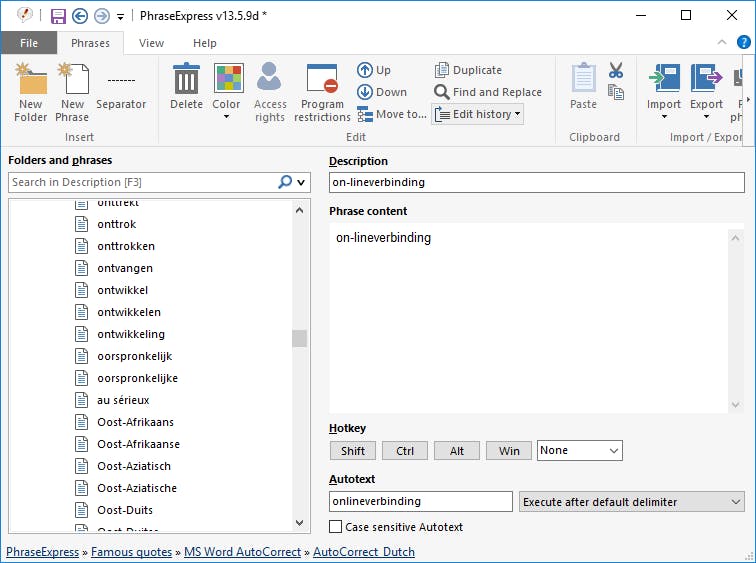Screen dimensions: 756x563
Task: Save using the floppy disk icon
Action: [x=58, y=16]
